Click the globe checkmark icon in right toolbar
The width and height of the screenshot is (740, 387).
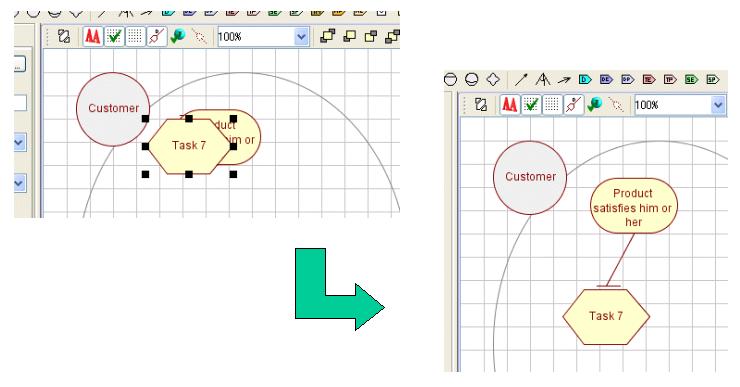point(594,104)
